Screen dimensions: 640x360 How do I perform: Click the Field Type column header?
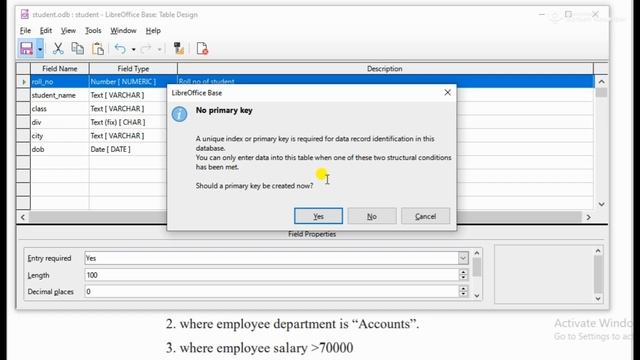coord(133,69)
